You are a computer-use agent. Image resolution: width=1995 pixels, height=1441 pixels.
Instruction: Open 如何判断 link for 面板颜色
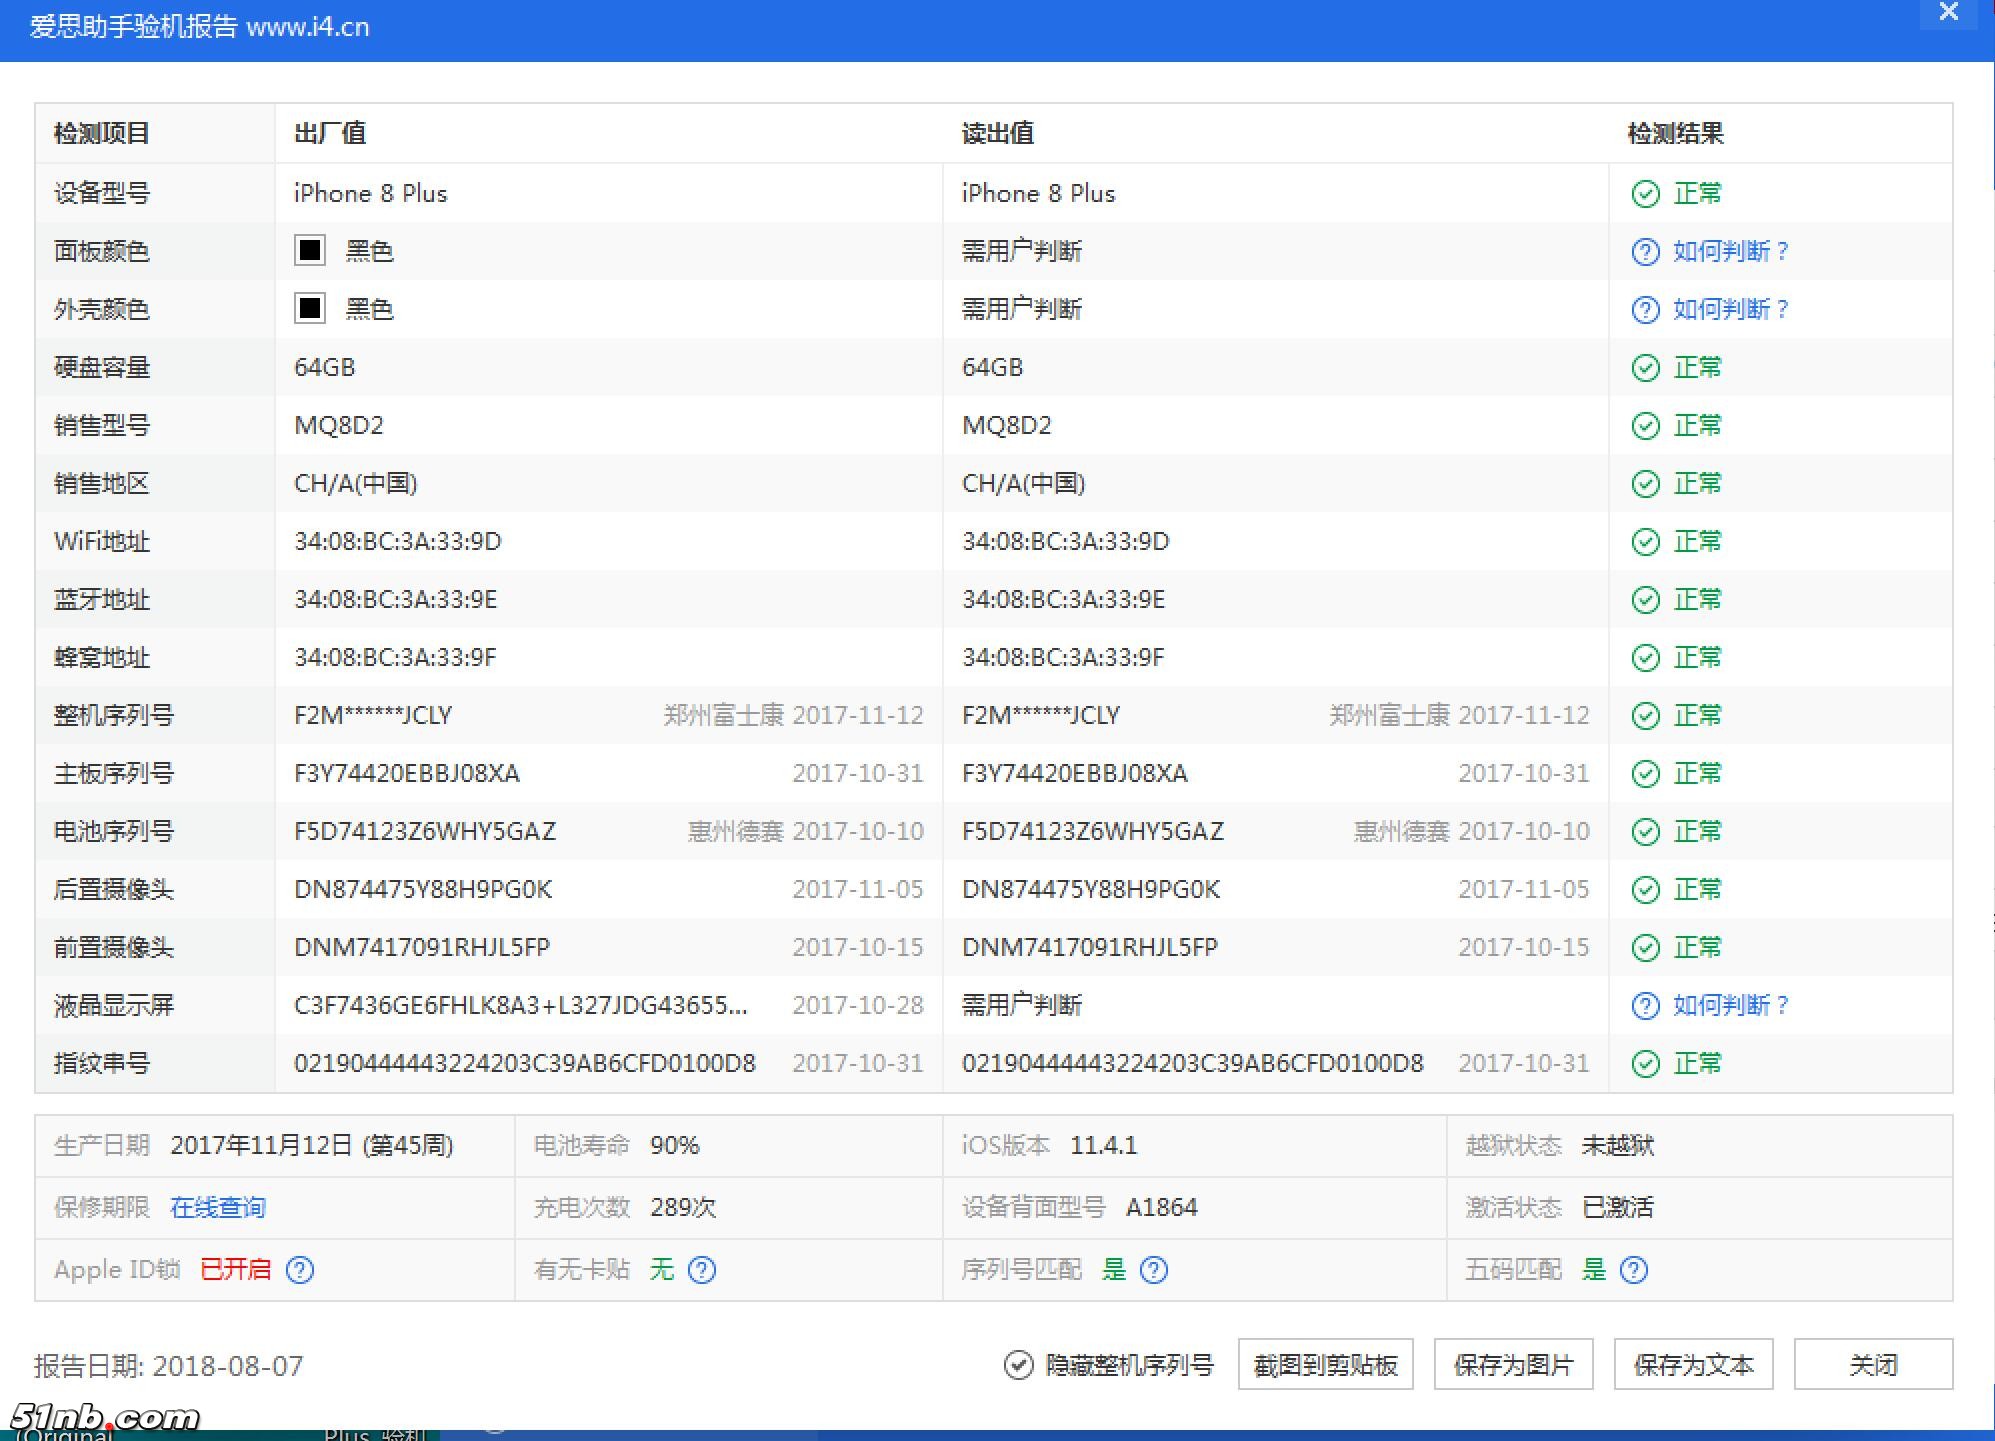(1730, 252)
